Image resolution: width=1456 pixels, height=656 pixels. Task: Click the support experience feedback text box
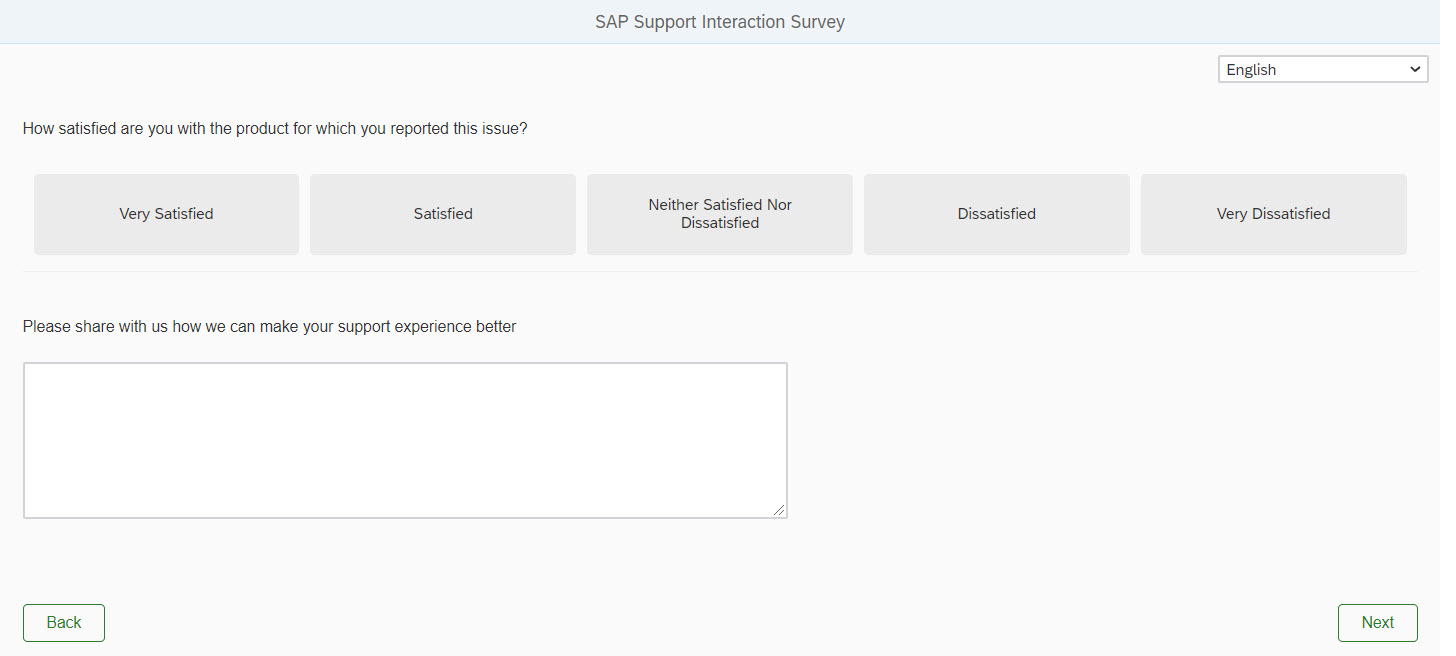[x=405, y=440]
